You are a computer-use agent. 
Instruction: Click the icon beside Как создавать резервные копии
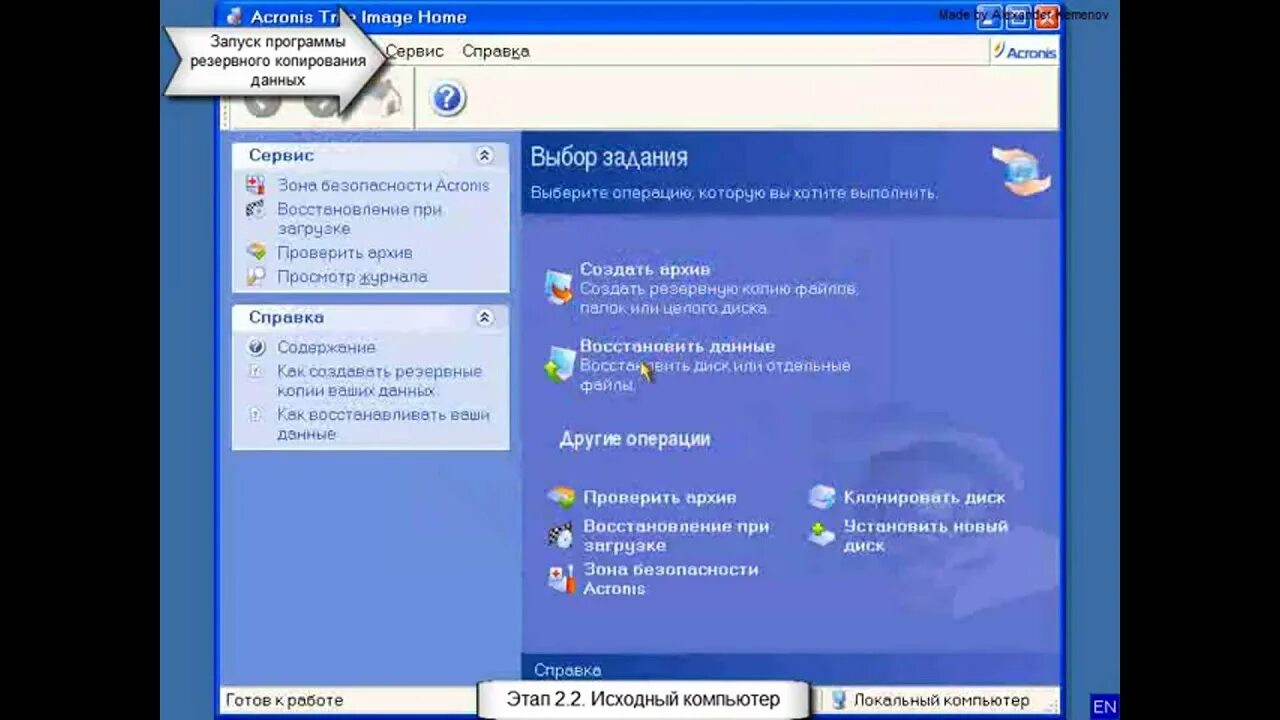coord(256,371)
